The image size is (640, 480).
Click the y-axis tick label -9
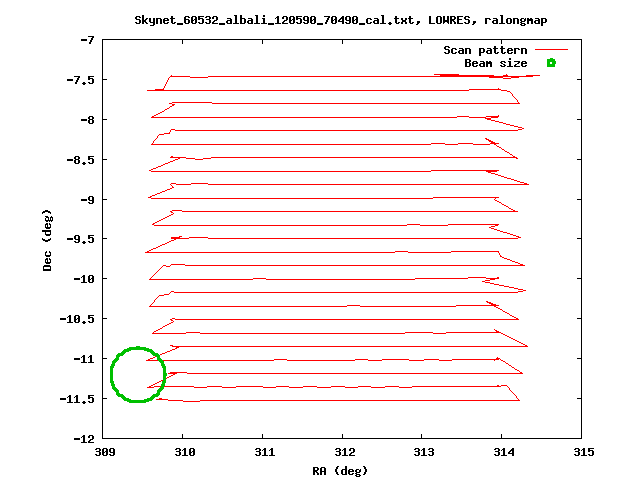coord(87,200)
